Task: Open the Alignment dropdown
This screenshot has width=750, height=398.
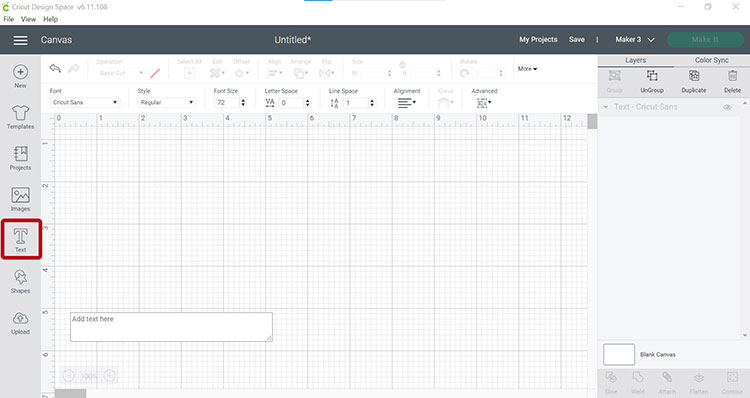Action: (x=407, y=102)
